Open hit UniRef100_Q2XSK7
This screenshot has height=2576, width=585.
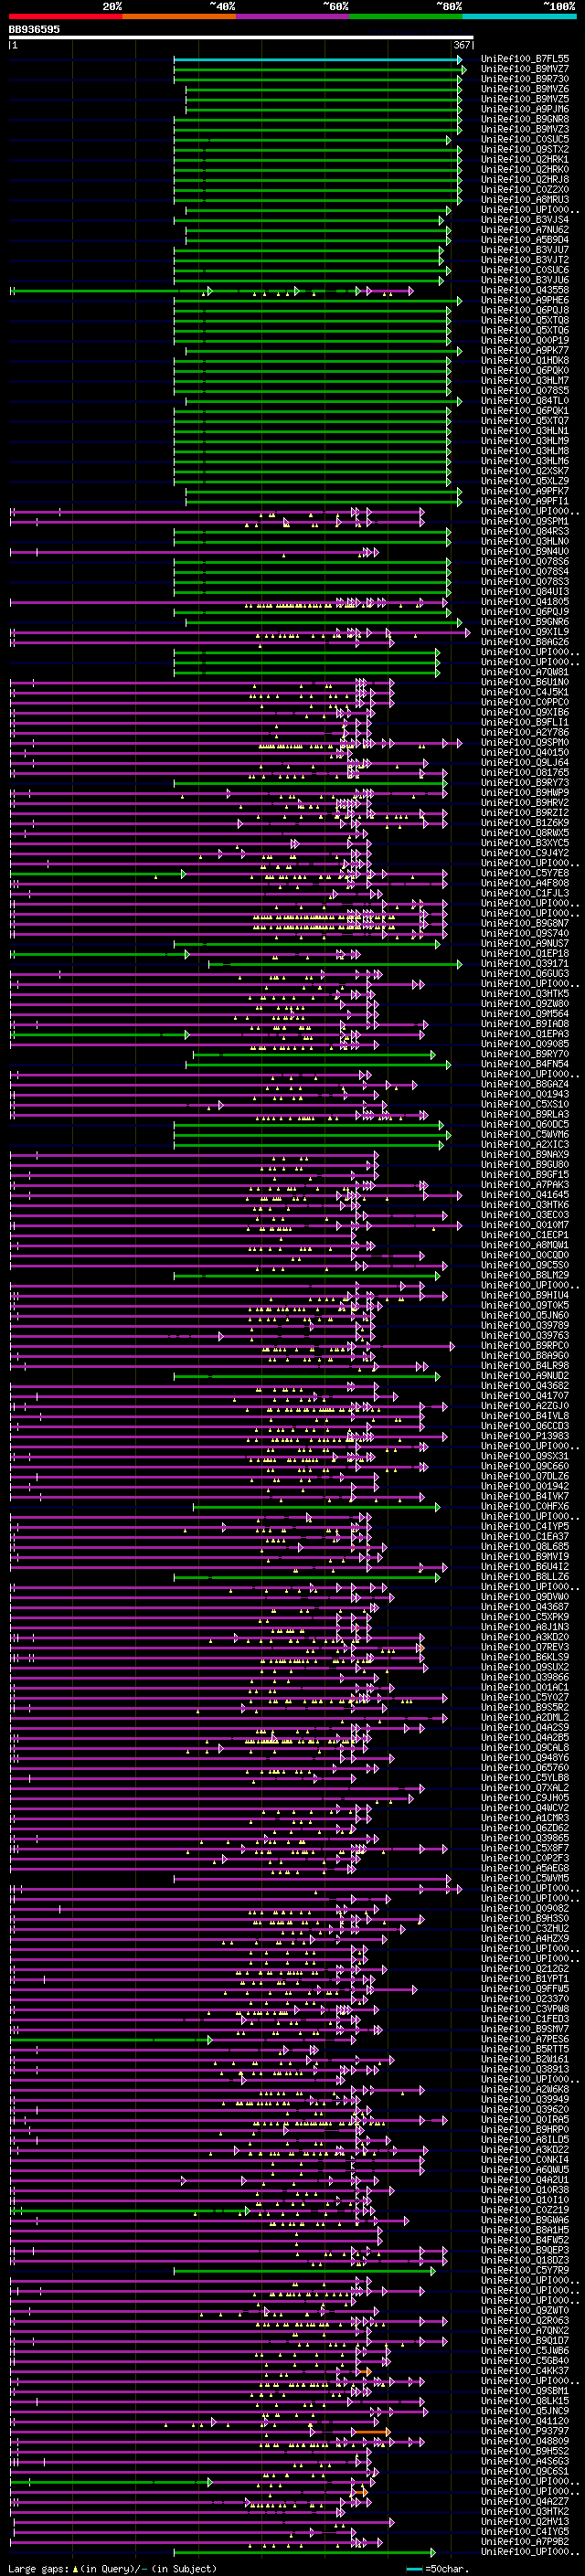(525, 471)
